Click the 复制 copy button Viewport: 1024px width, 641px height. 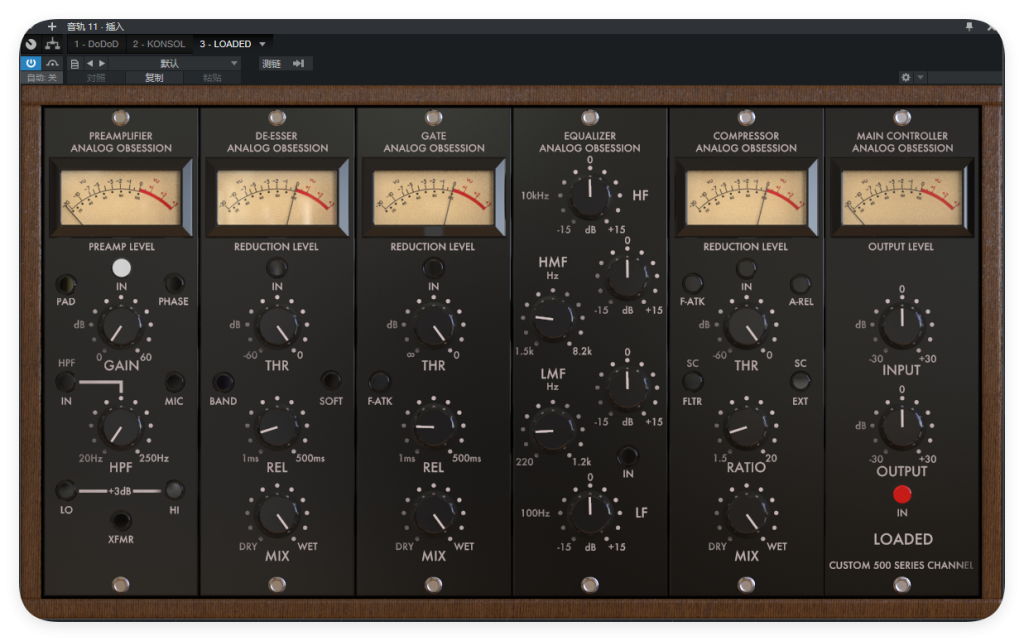154,78
